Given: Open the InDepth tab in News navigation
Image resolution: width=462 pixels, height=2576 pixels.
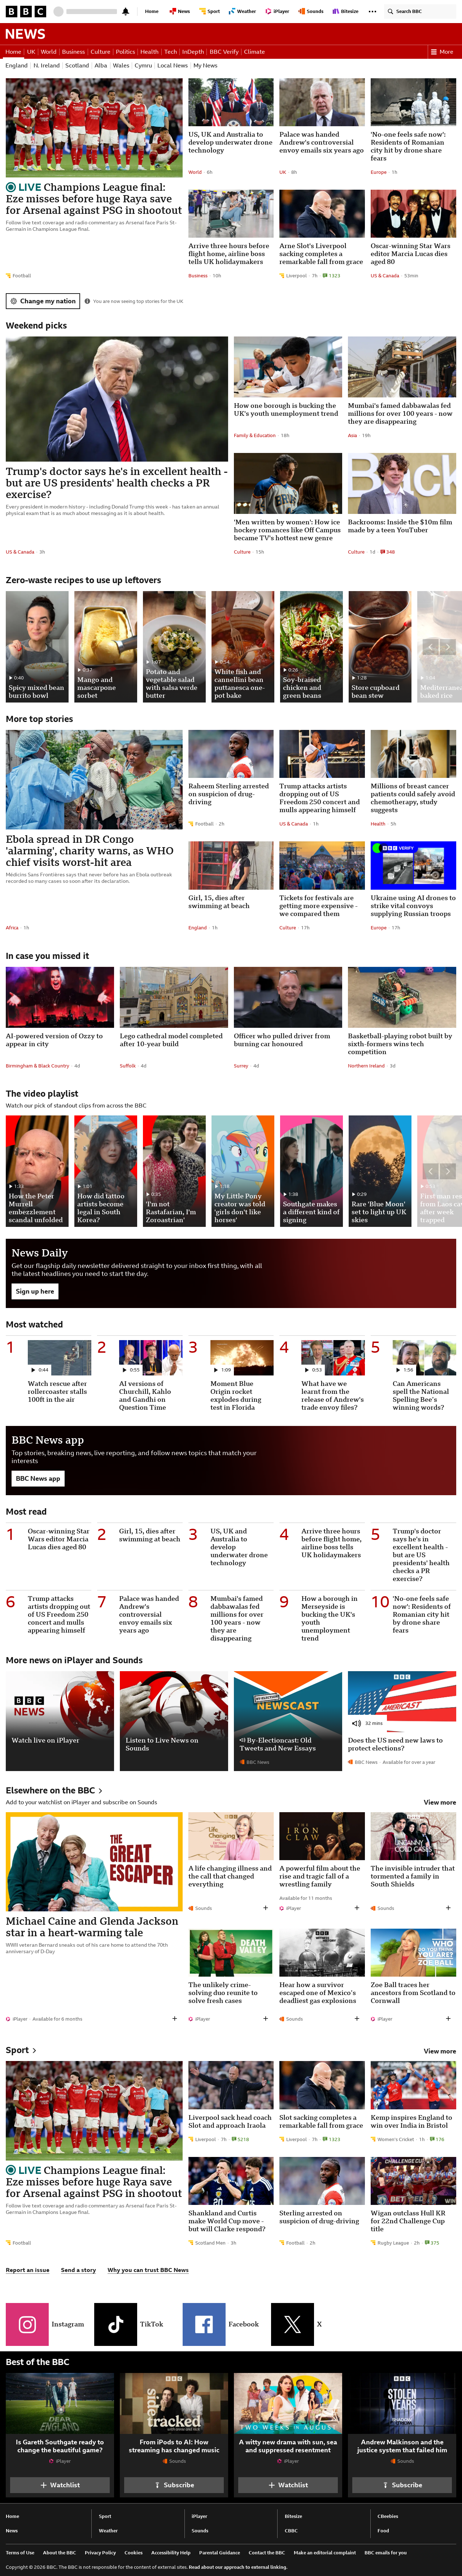Looking at the screenshot, I should (x=193, y=52).
